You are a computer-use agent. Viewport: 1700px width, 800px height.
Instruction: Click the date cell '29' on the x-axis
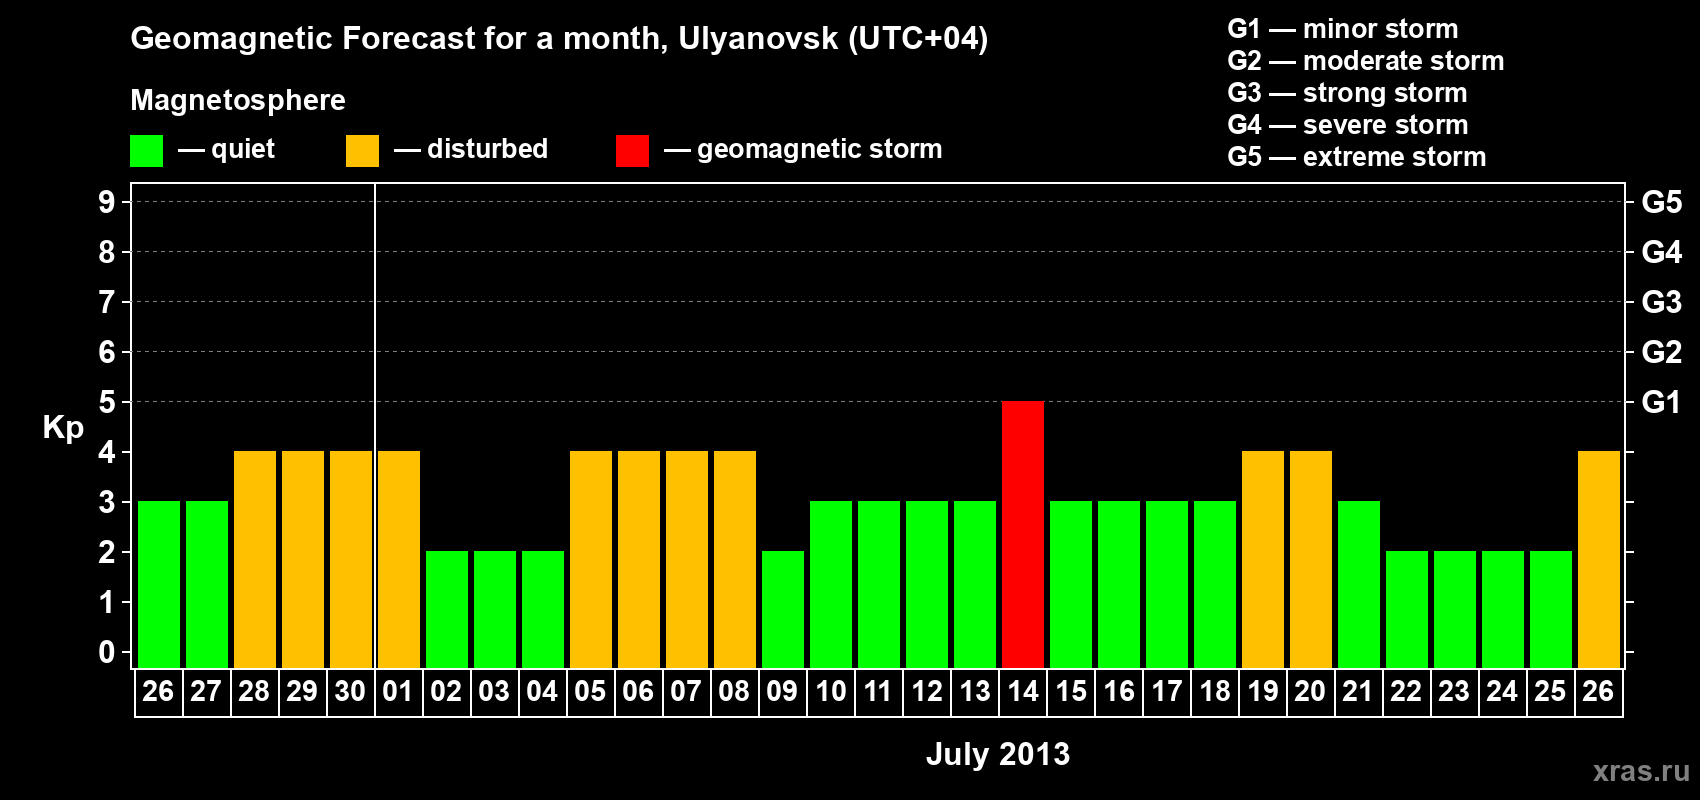click(x=303, y=692)
